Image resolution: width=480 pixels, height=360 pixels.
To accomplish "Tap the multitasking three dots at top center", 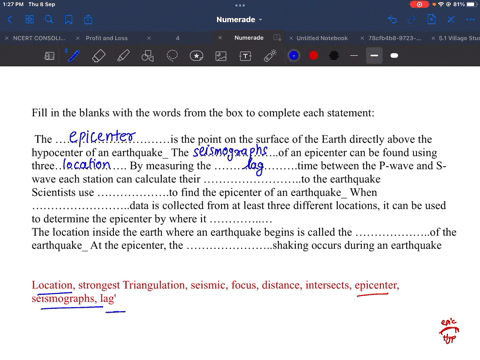I will coord(240,5).
